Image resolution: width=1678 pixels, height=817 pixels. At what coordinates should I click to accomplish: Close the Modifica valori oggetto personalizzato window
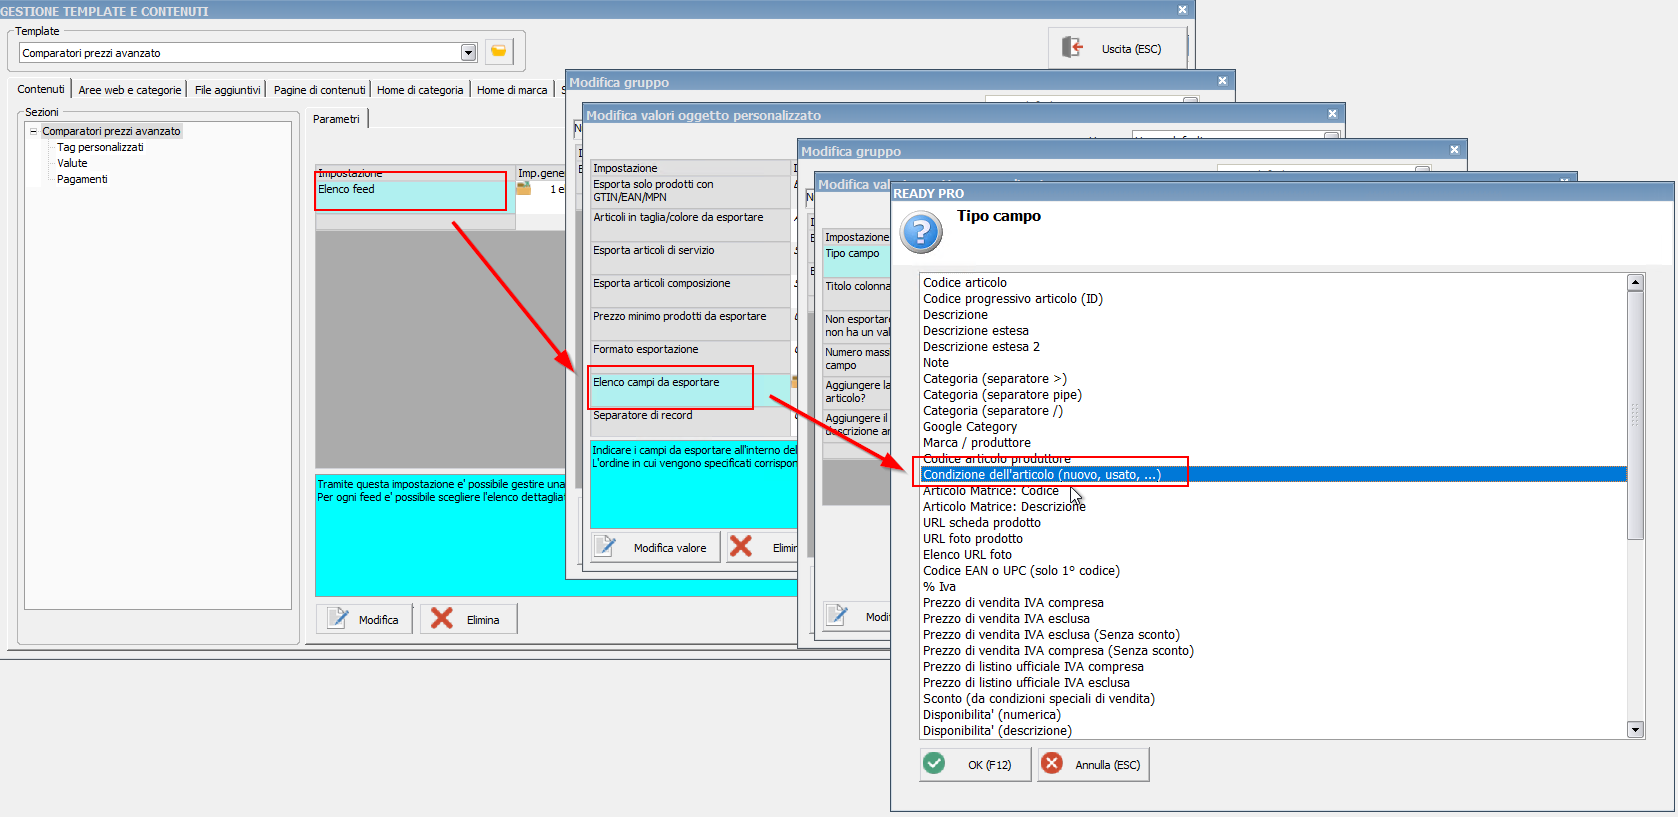pyautogui.click(x=1332, y=114)
